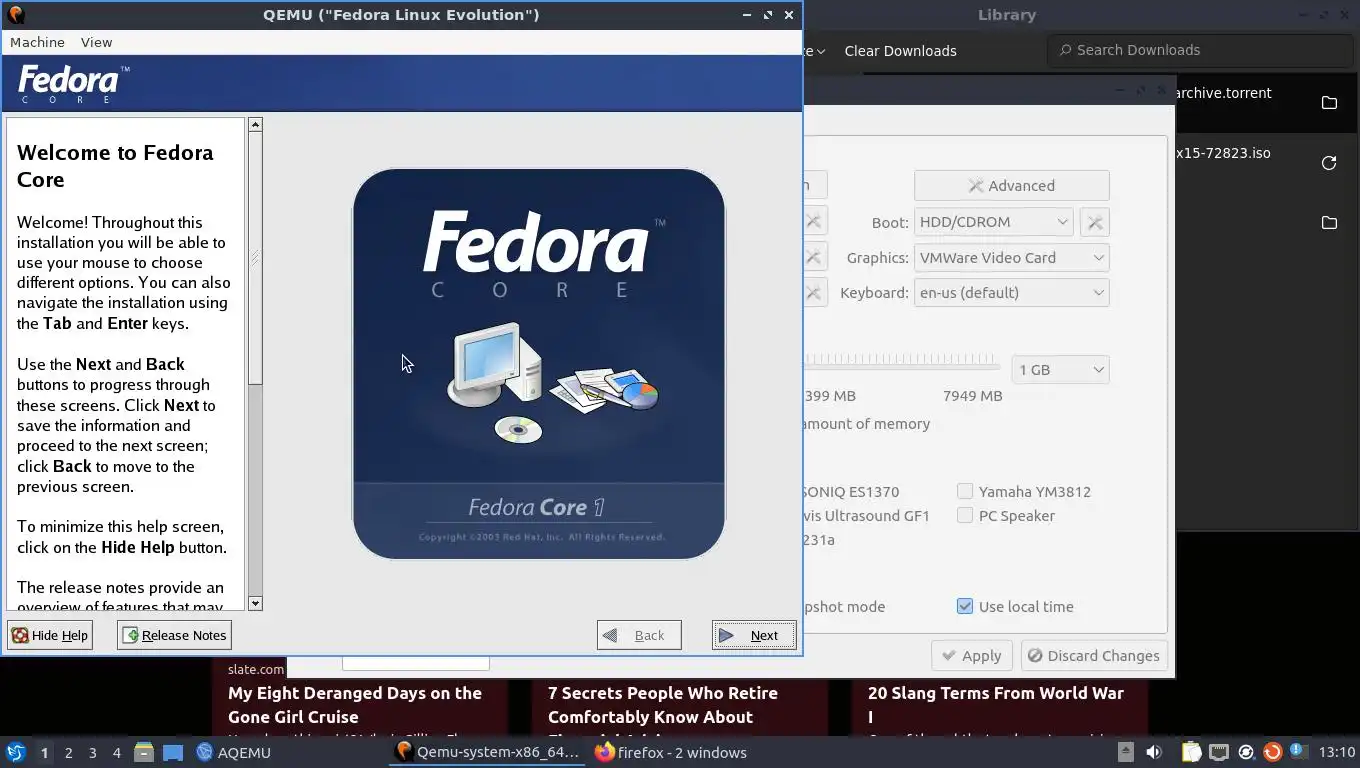Click the help panel scroll up arrow
This screenshot has width=1360, height=768.
pos(255,125)
